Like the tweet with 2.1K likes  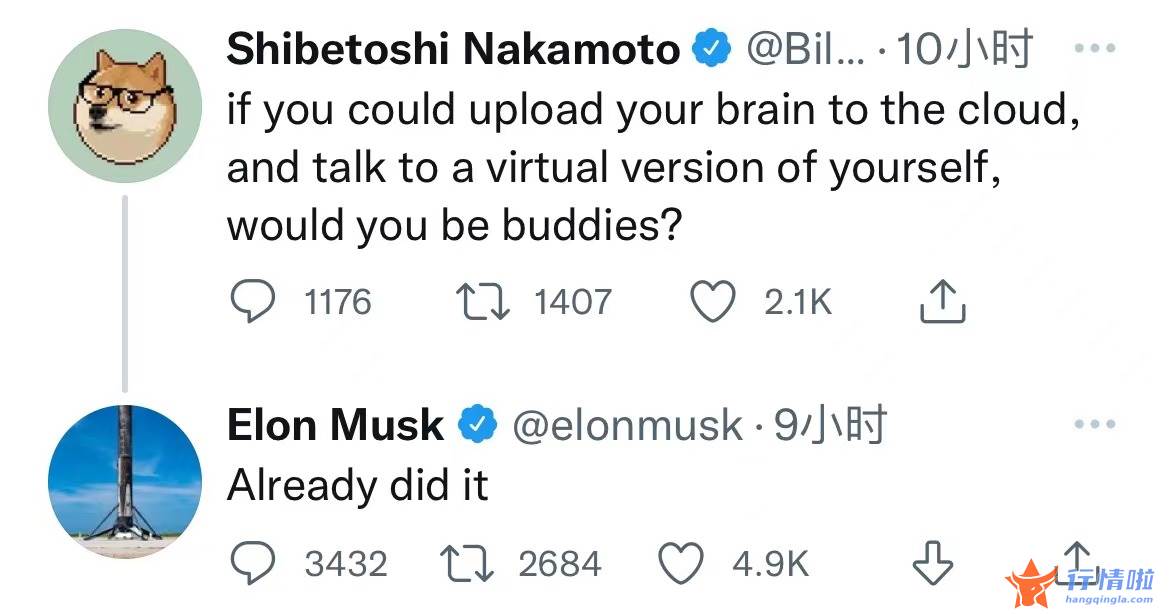[x=713, y=301]
